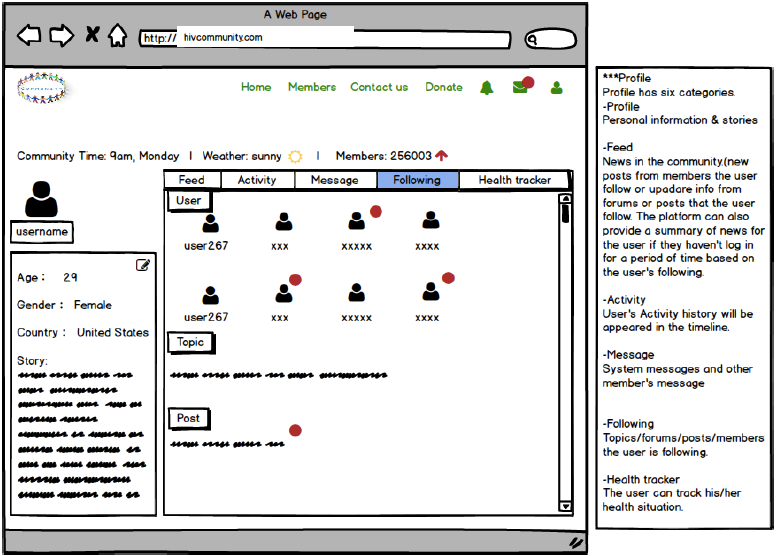Screen dimensions: 776x556
Task: Go to the Members page link
Action: 312,87
